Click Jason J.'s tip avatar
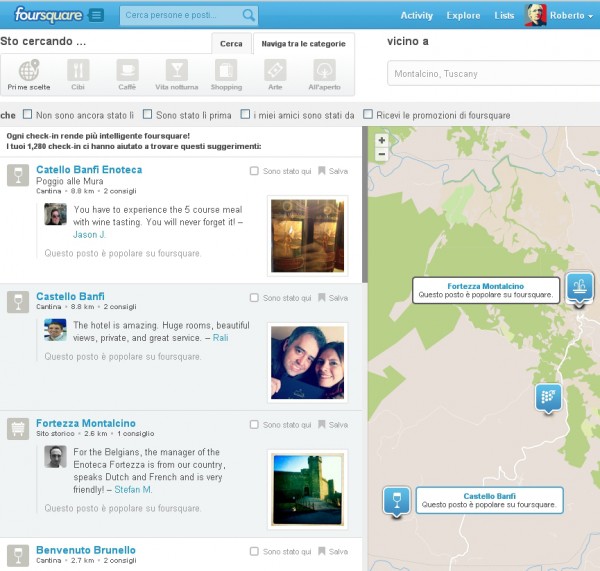Screen dimensions: 600x571 tap(55, 214)
